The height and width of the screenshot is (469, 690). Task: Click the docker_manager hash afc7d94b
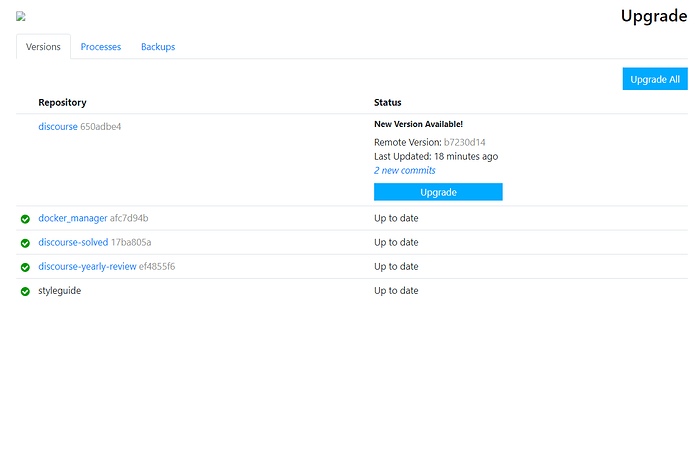129,218
